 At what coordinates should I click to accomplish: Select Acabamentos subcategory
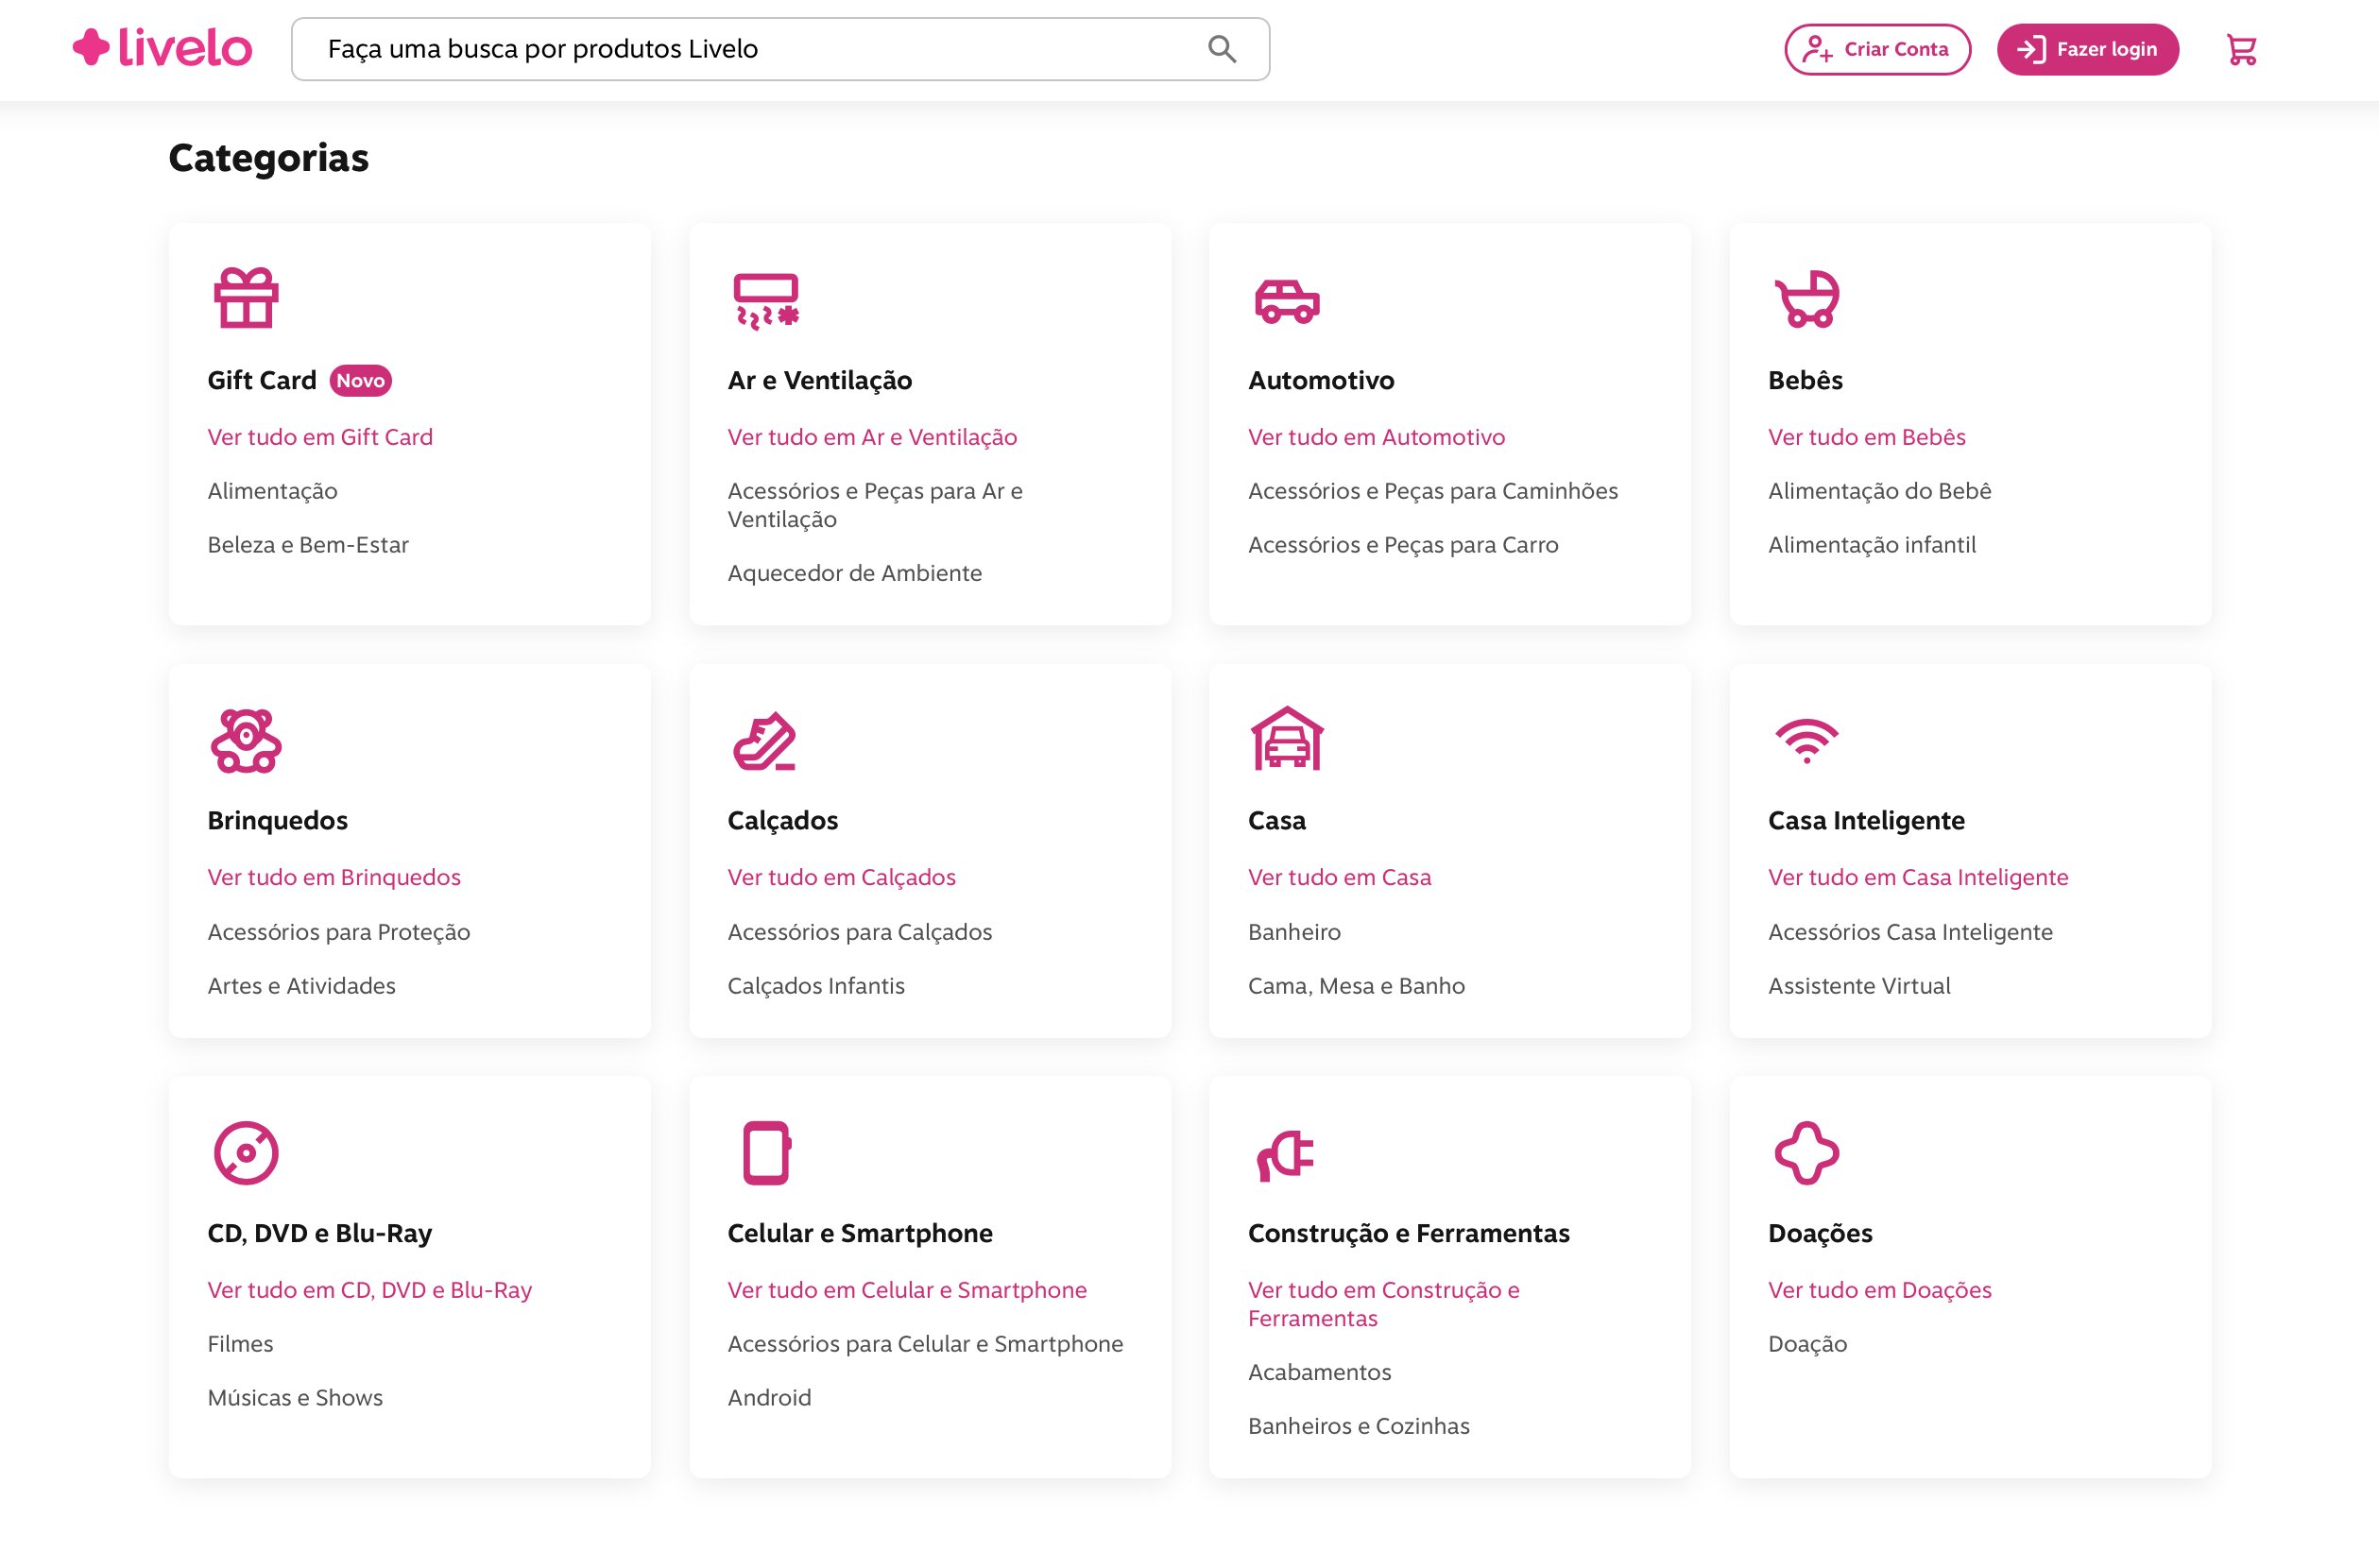coord(1319,1372)
